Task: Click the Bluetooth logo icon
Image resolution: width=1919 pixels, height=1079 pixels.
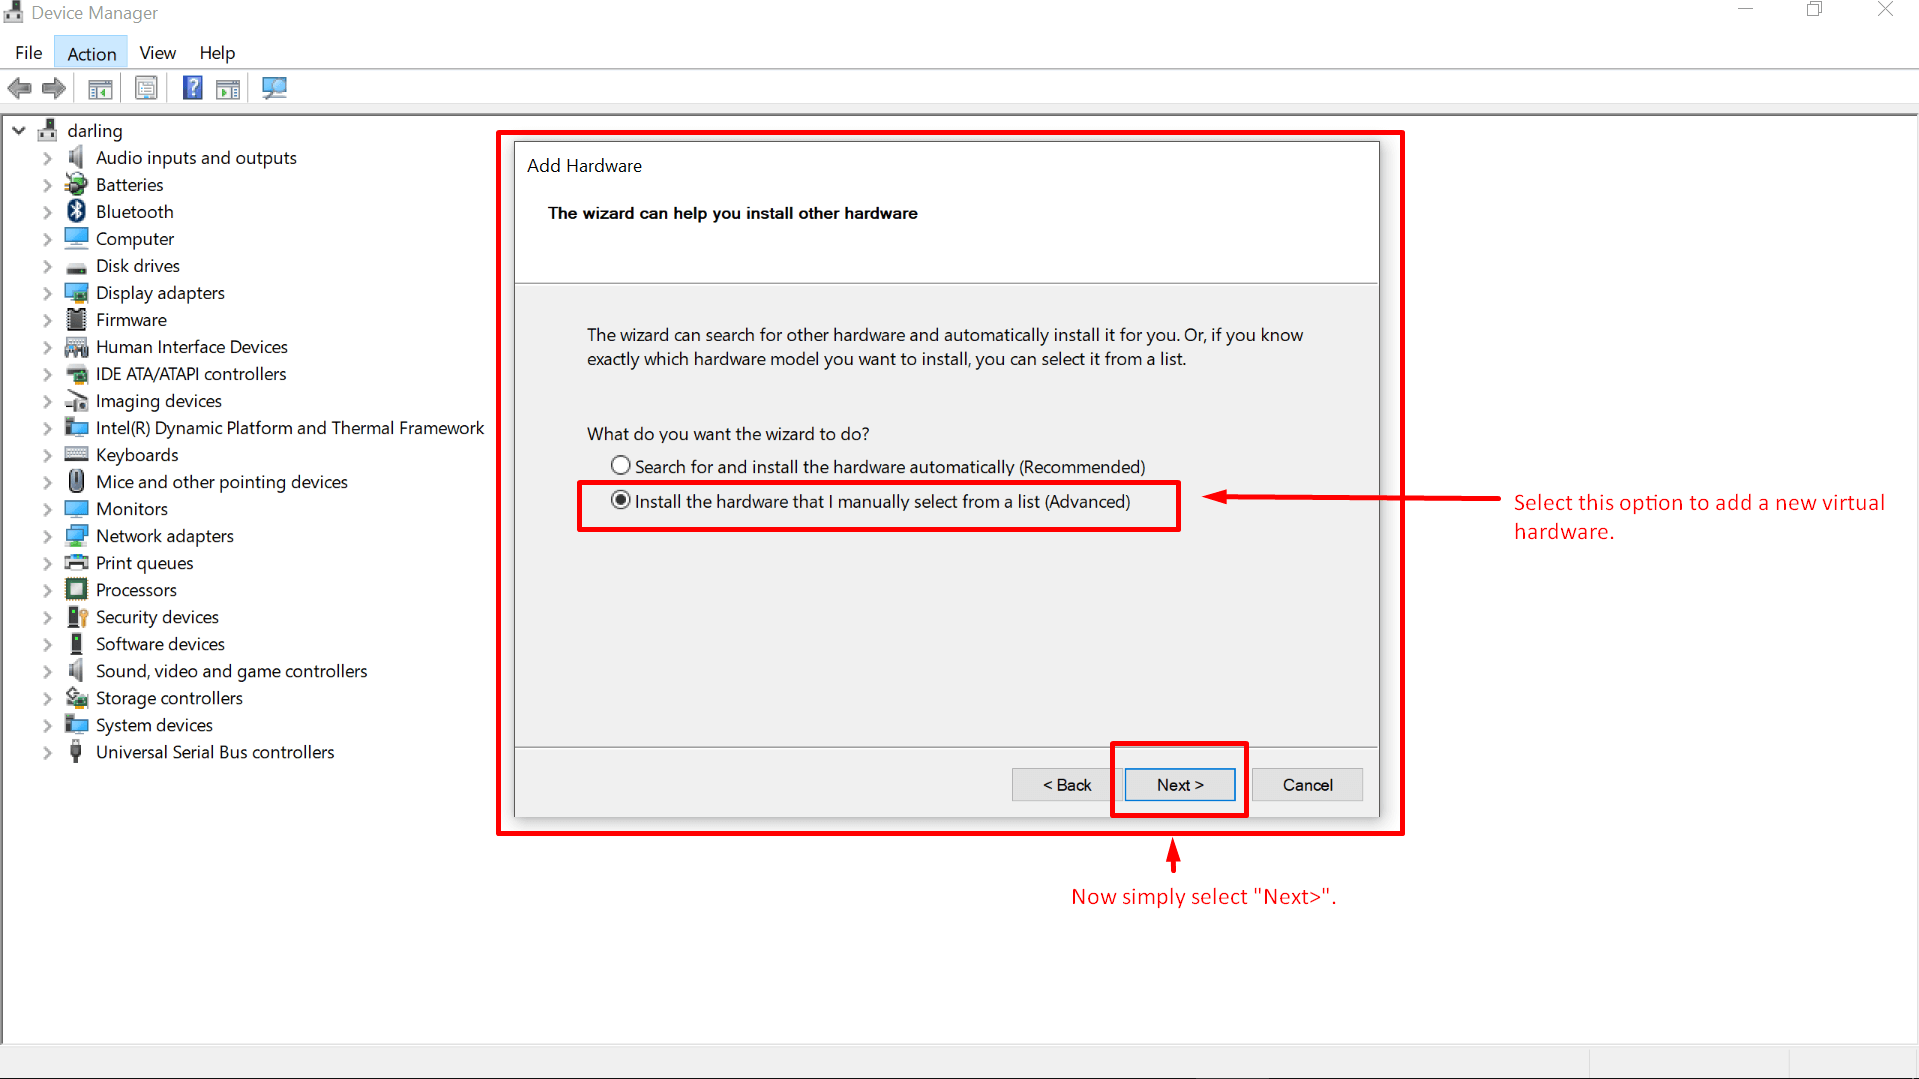Action: coord(76,211)
